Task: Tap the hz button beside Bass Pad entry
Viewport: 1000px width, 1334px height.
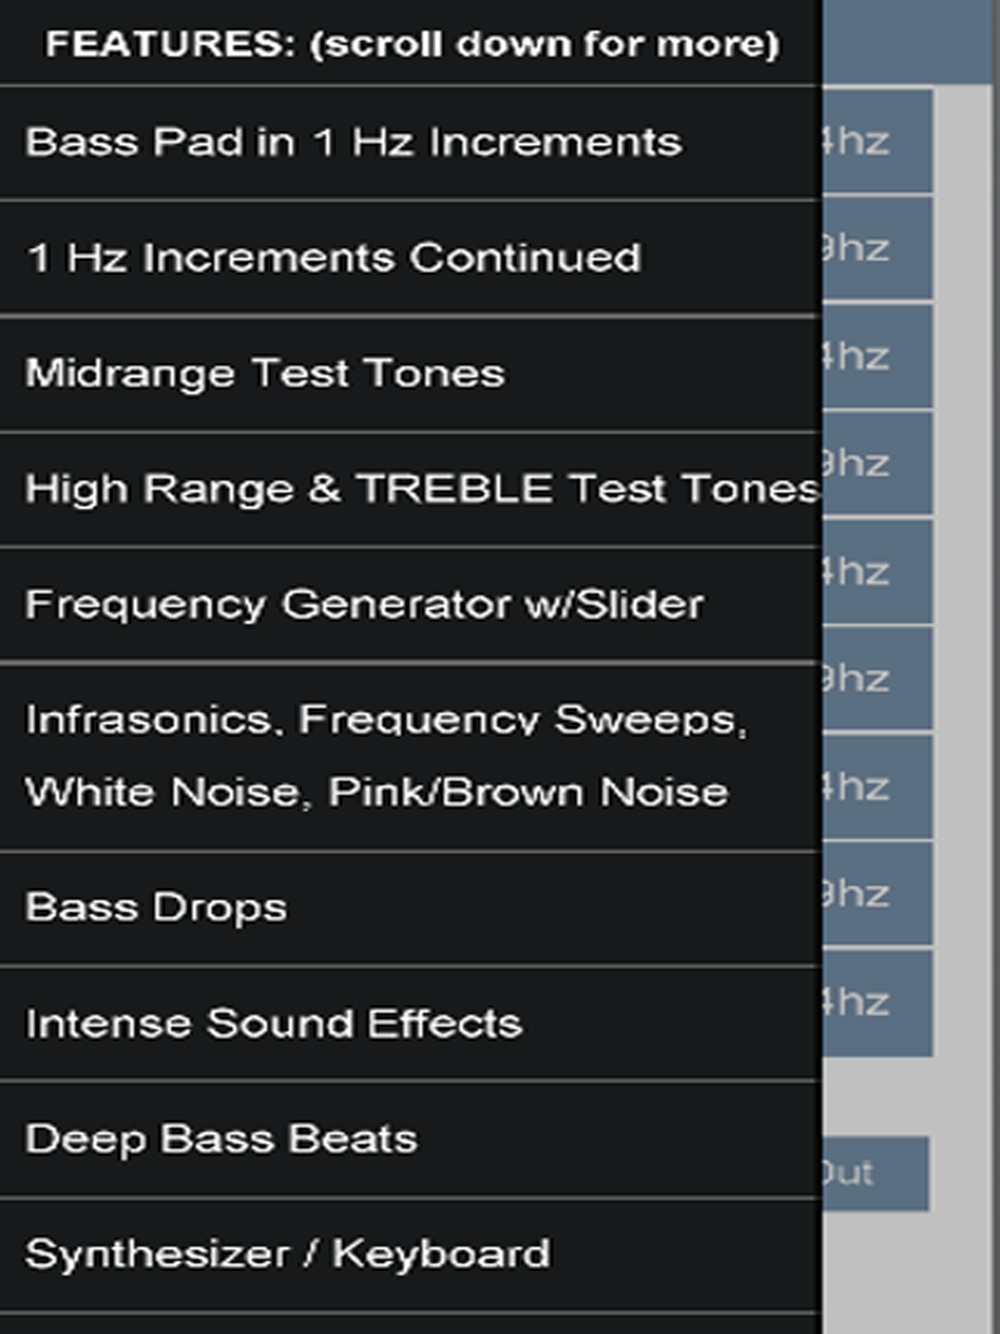Action: point(878,141)
